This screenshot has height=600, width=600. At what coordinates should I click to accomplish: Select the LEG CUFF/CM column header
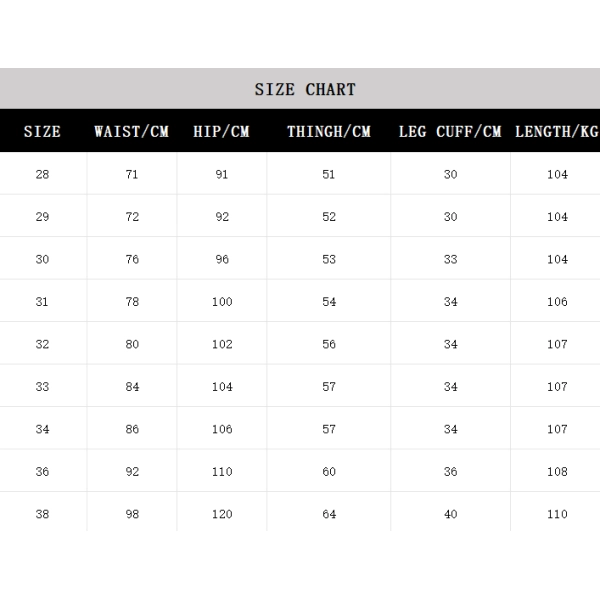click(x=449, y=131)
